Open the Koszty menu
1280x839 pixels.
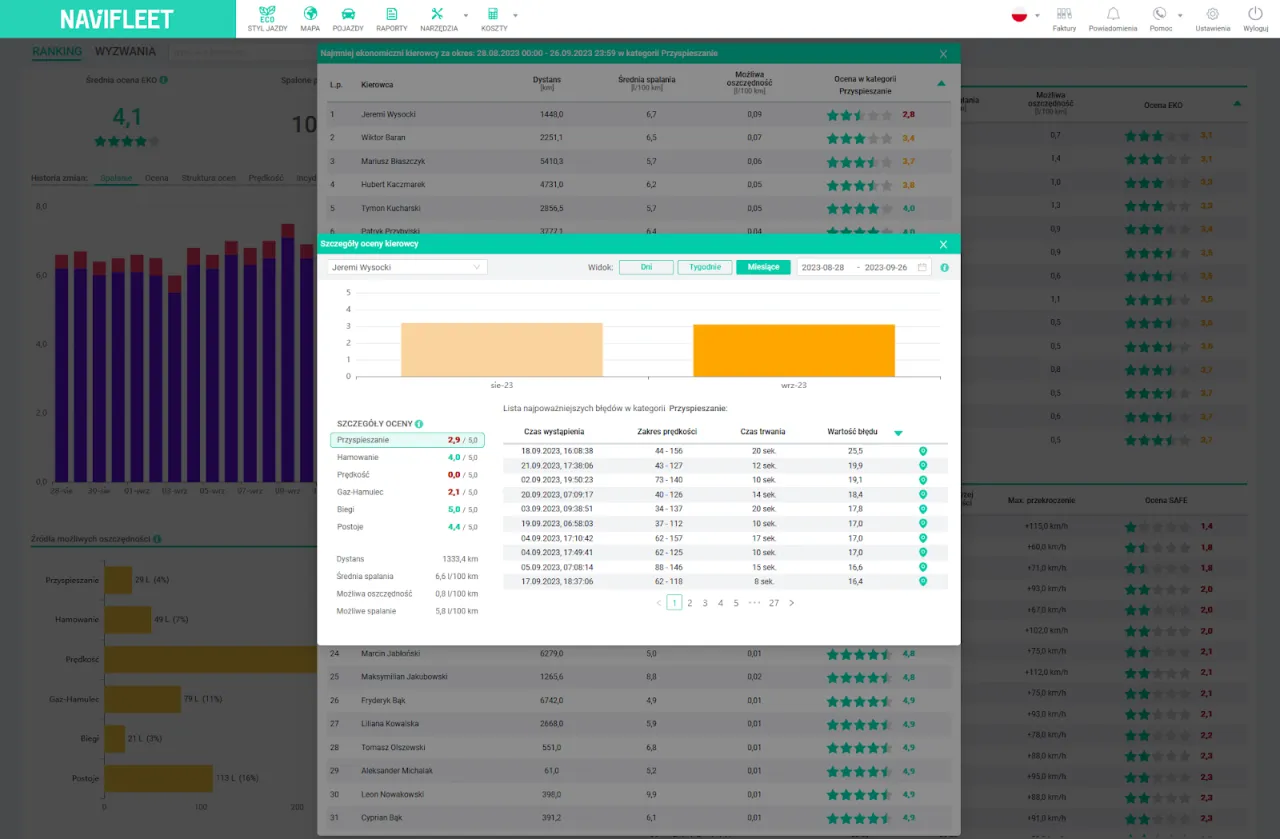[493, 15]
